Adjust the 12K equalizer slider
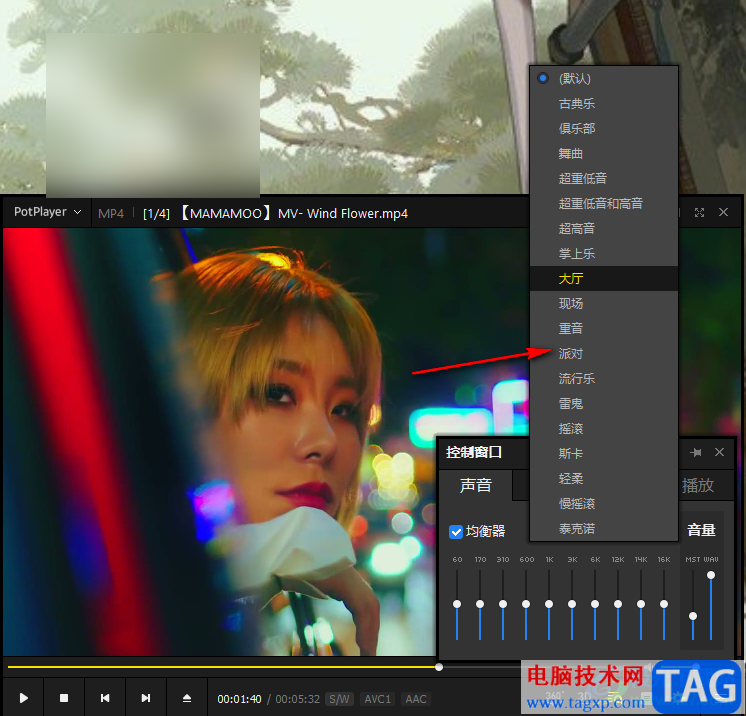Image resolution: width=746 pixels, height=716 pixels. 618,604
